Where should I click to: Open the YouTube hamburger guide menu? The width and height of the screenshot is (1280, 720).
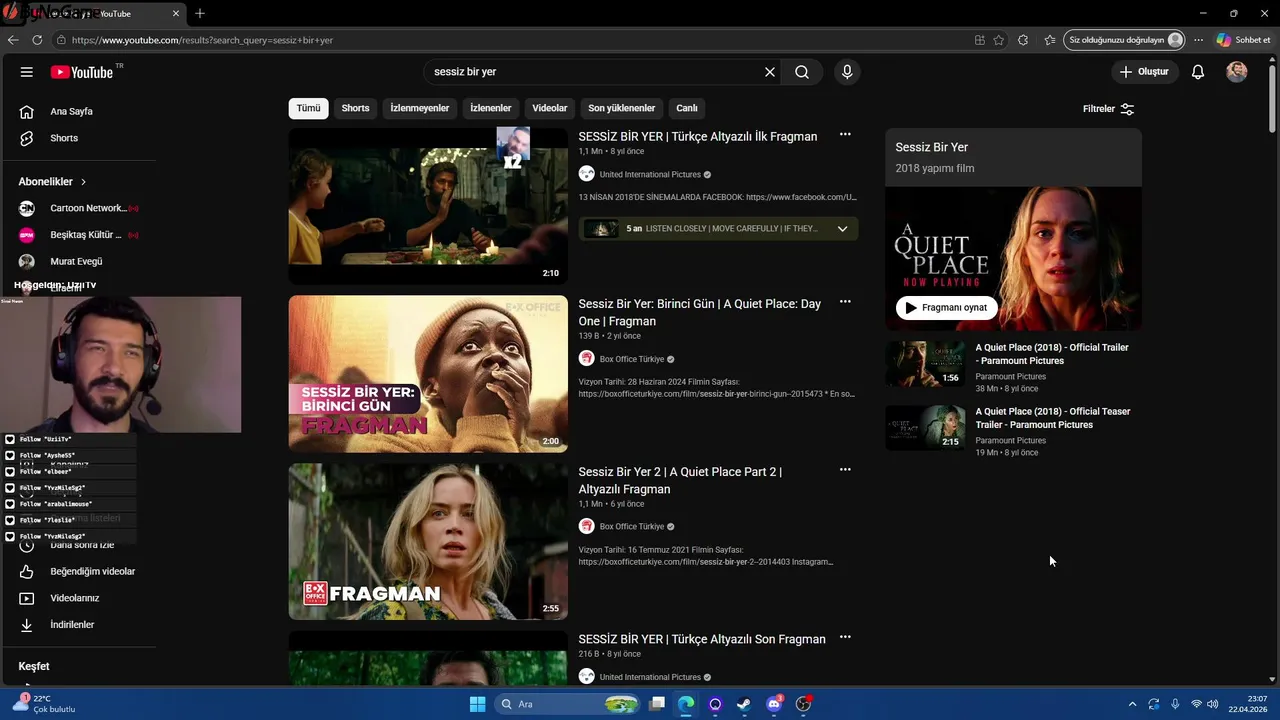point(27,72)
